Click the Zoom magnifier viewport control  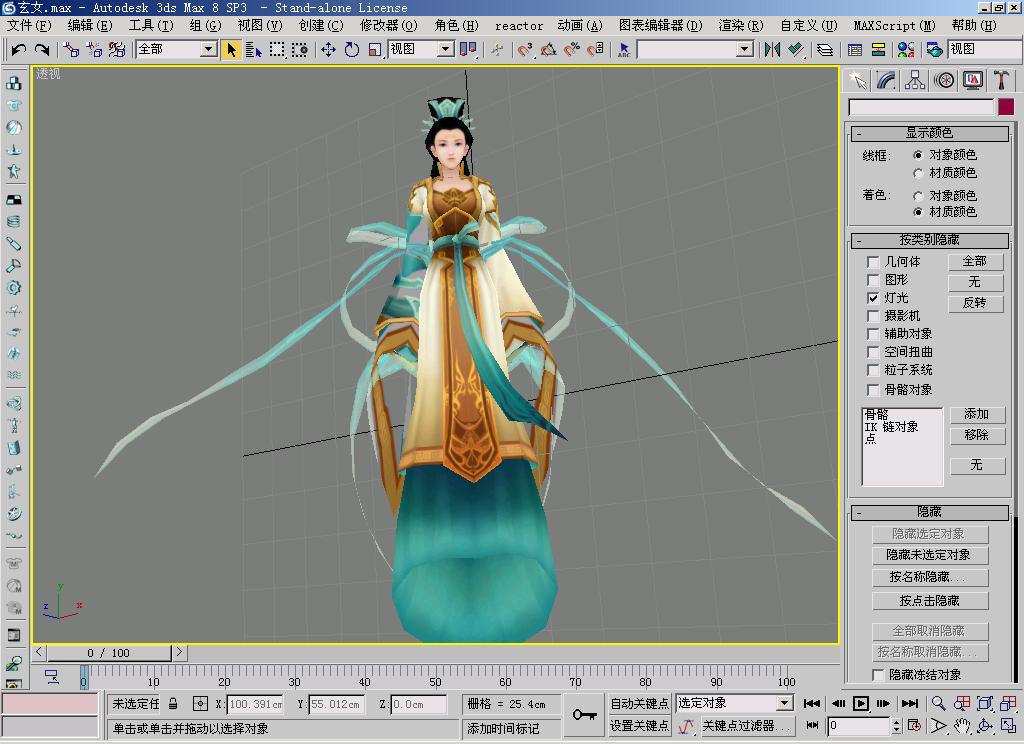(938, 704)
